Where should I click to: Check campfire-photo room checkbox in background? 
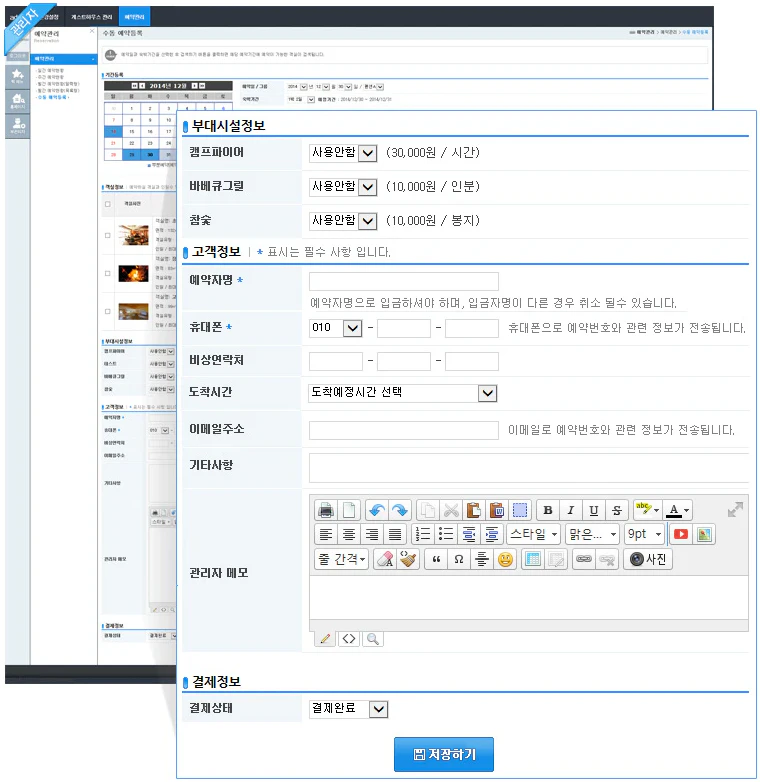tap(107, 273)
